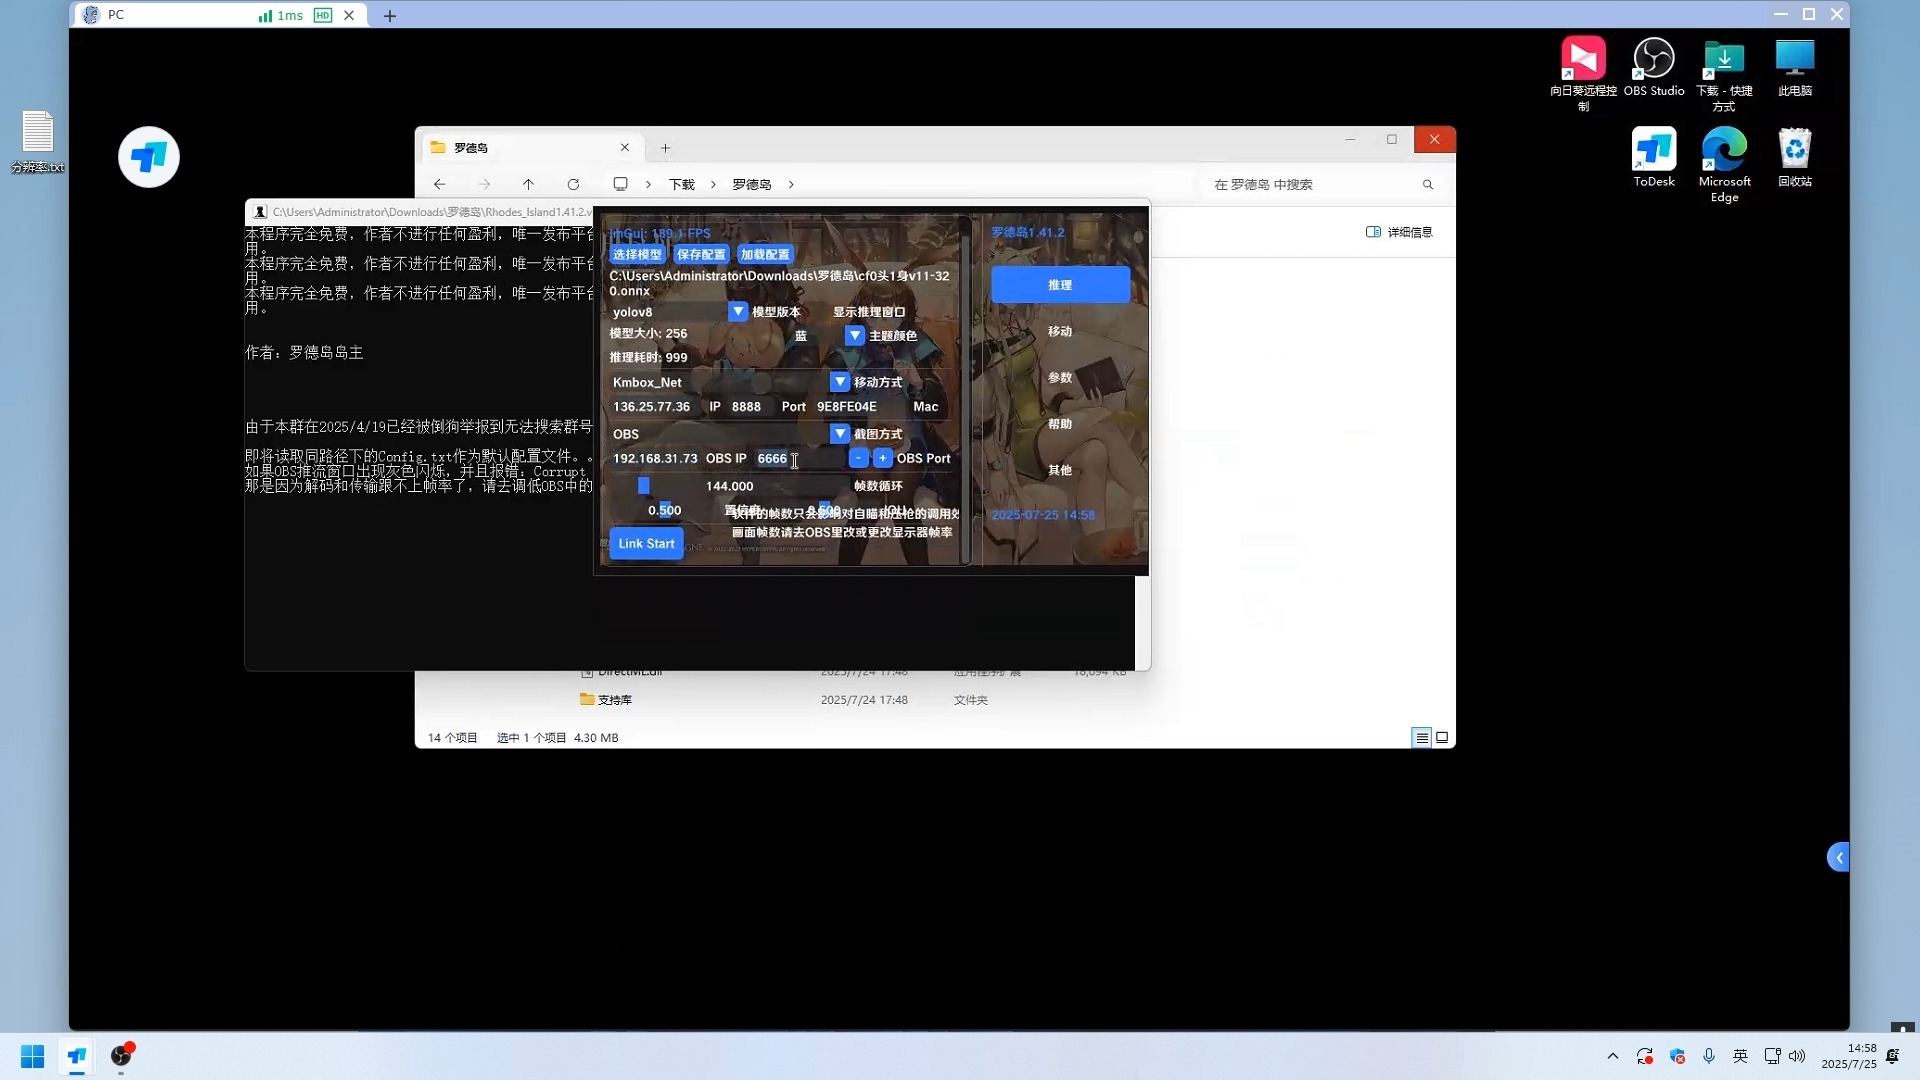Image resolution: width=1920 pixels, height=1080 pixels.
Task: Click the 帧数循环 144.000 slider
Action: [728, 486]
